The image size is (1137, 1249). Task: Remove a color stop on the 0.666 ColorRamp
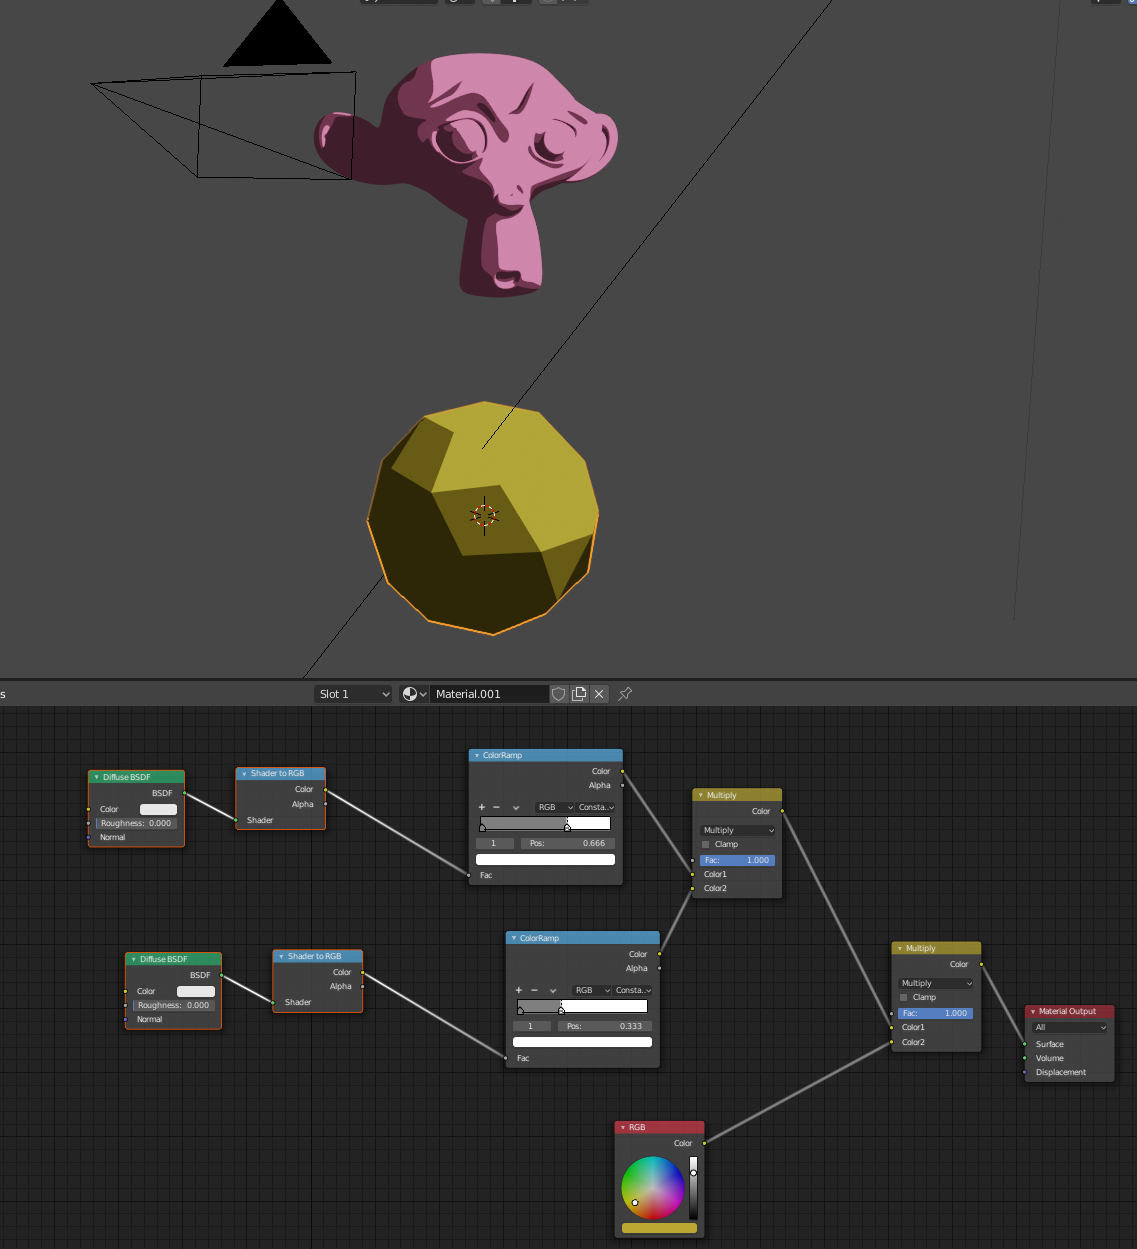coord(496,807)
